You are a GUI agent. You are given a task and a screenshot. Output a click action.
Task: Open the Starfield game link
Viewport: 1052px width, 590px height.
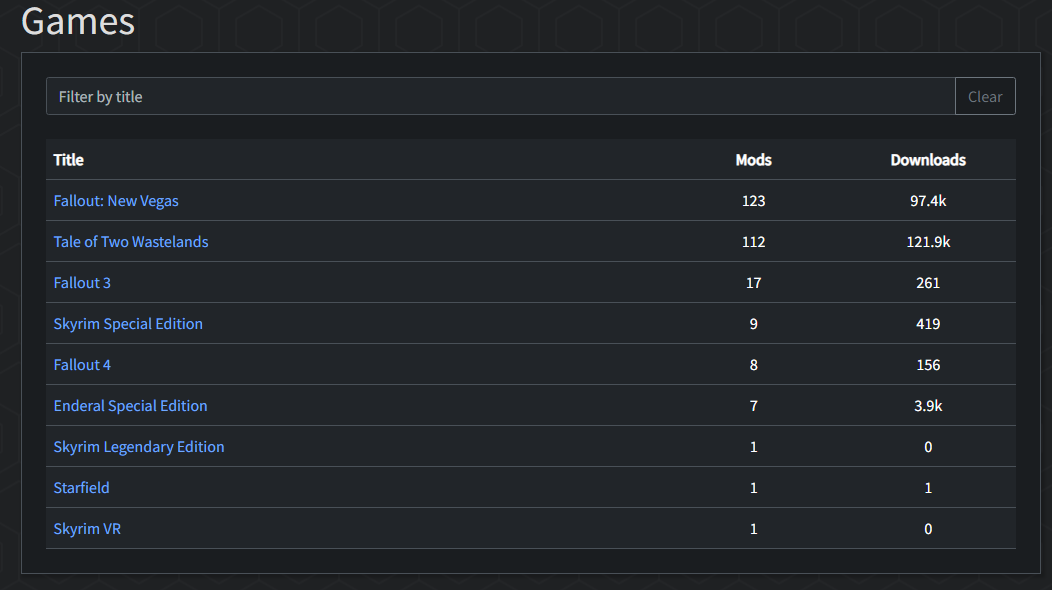click(x=81, y=487)
